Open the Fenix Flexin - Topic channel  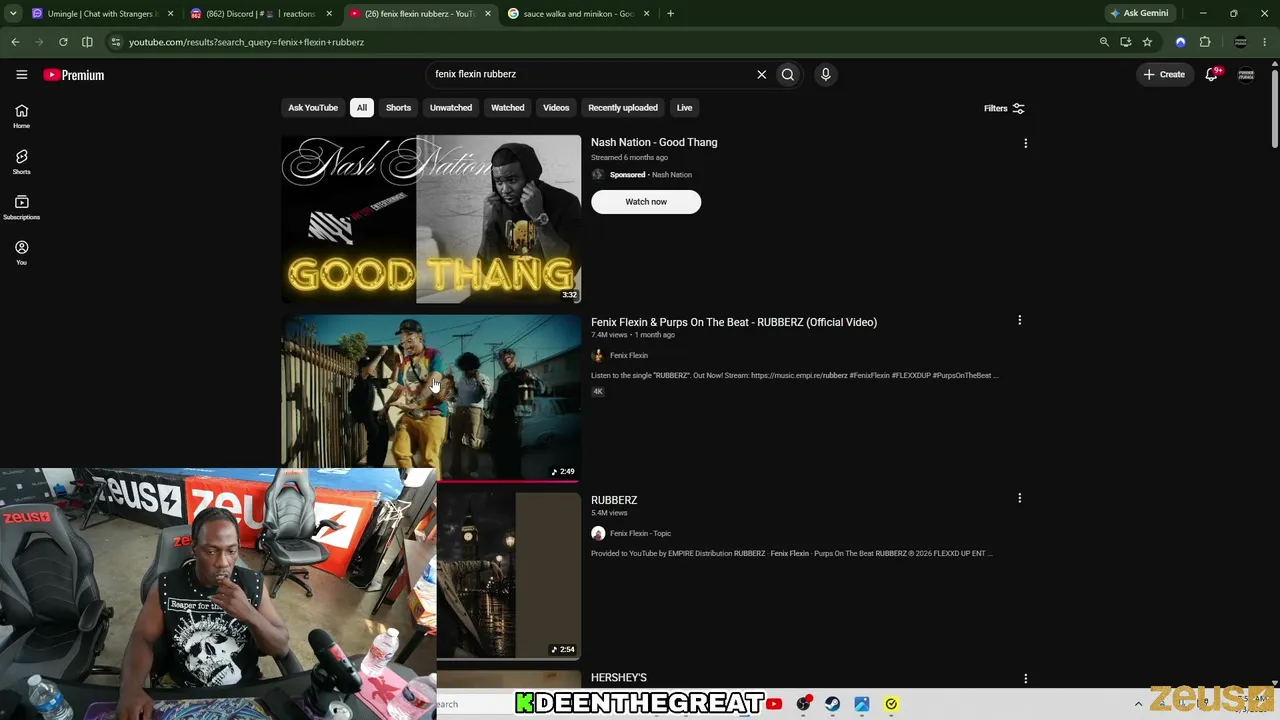coord(640,533)
